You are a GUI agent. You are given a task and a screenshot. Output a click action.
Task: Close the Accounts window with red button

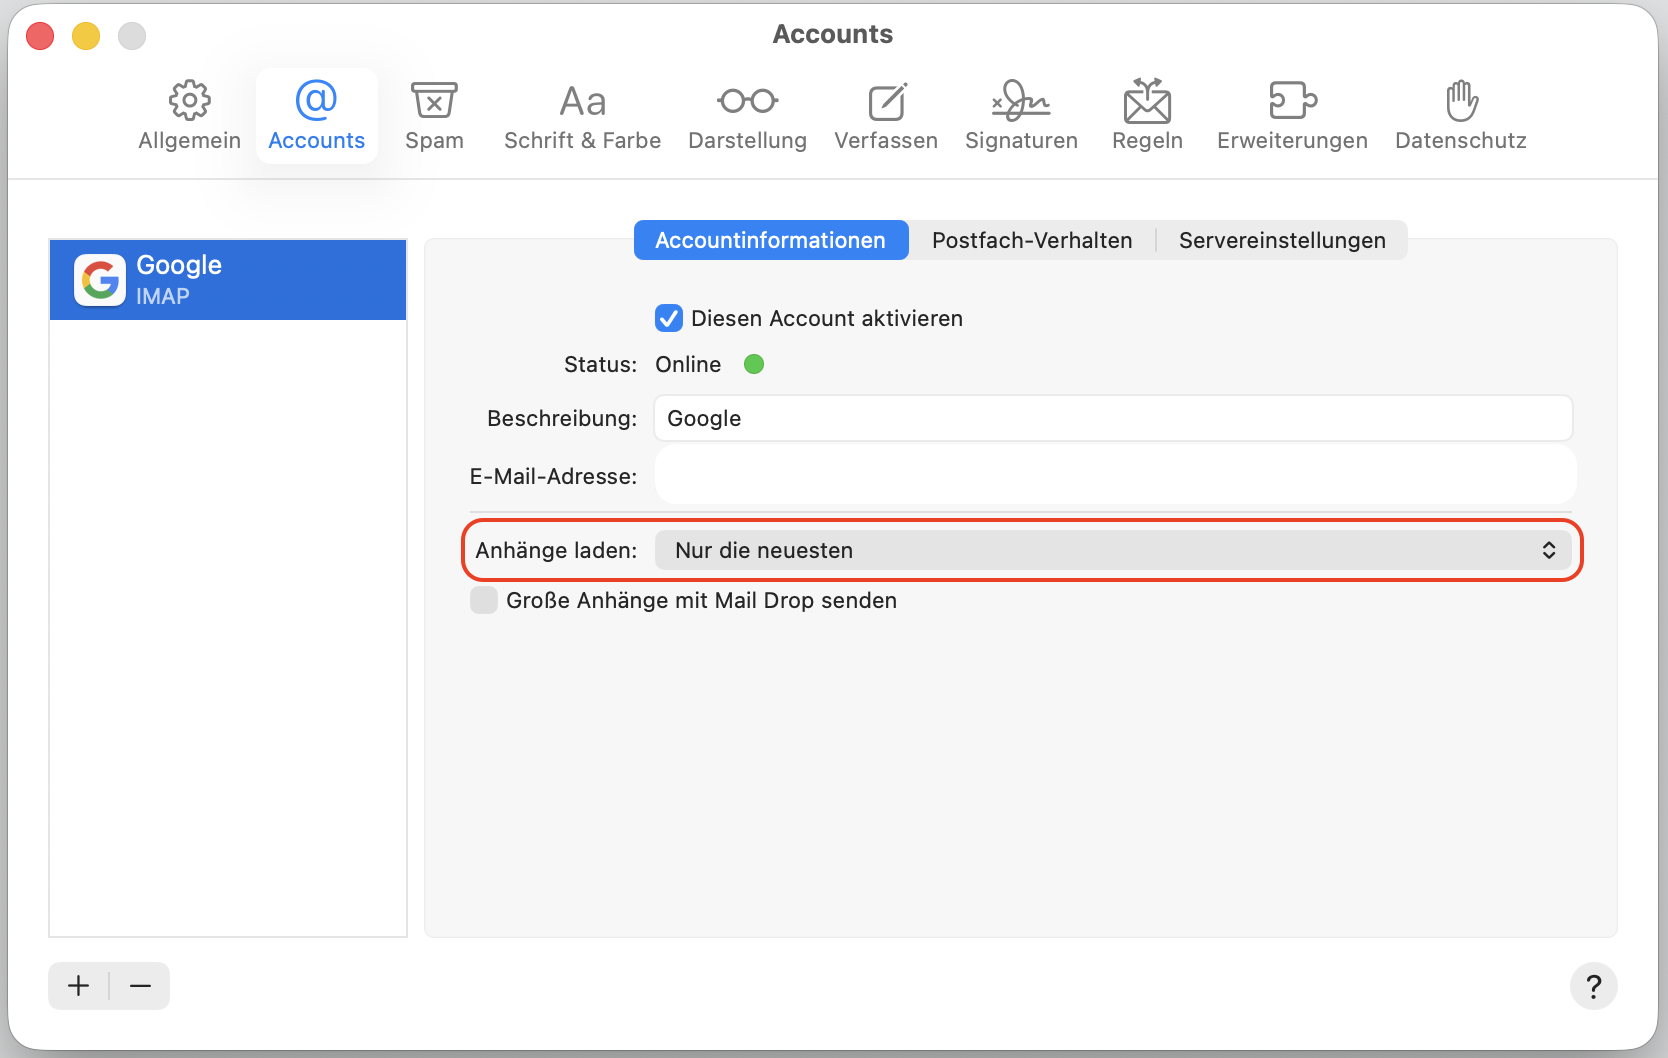[x=40, y=36]
